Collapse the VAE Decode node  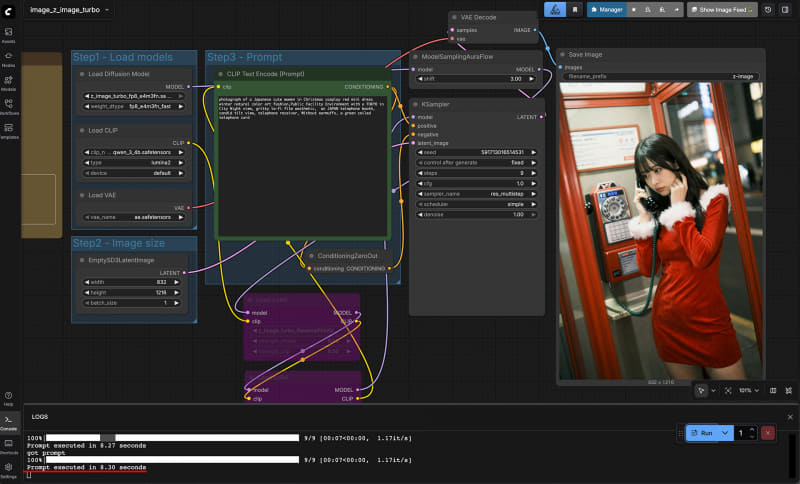tap(455, 17)
